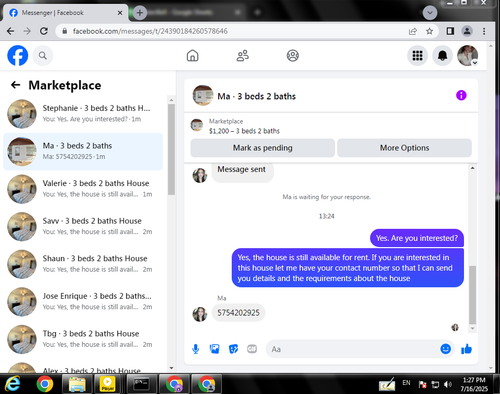The height and width of the screenshot is (394, 500).
Task: Open the account profile picture menu
Action: coord(468,56)
